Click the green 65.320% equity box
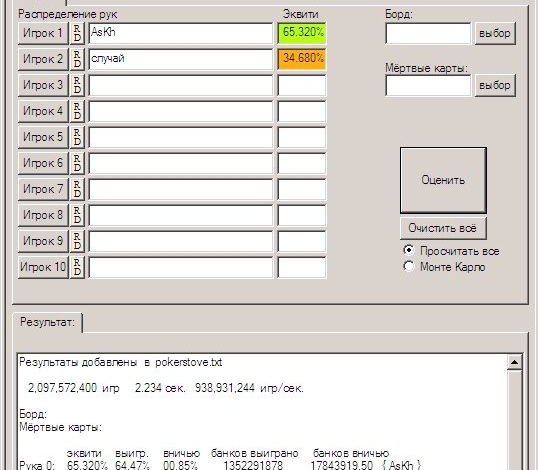The width and height of the screenshot is (538, 470). 302,33
